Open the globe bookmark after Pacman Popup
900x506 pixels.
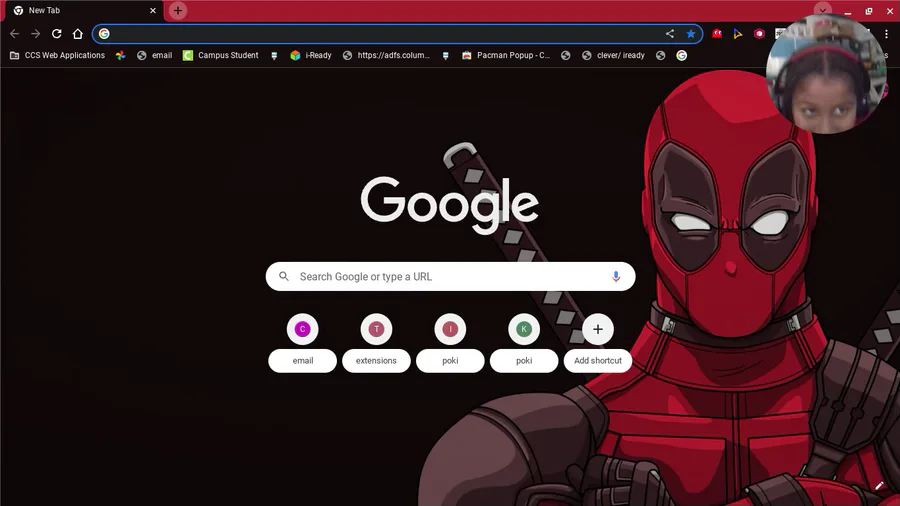click(565, 55)
